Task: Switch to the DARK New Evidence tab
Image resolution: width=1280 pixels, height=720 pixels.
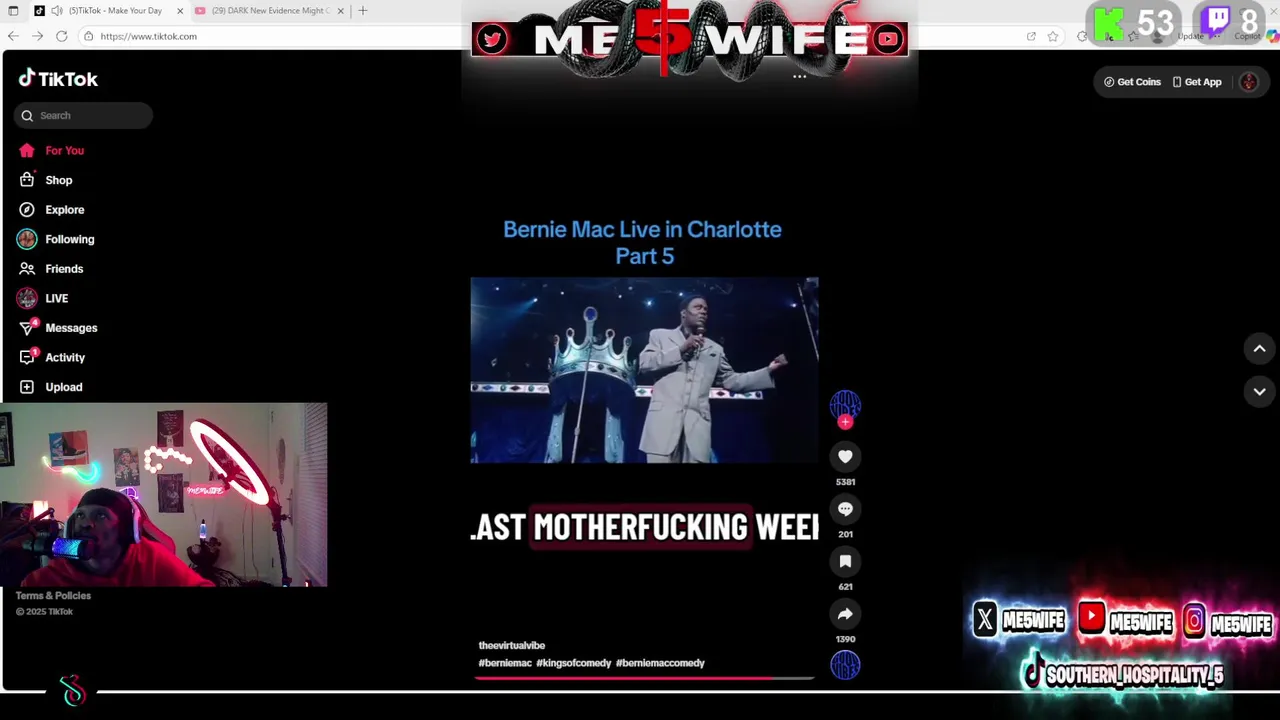Action: pyautogui.click(x=268, y=10)
